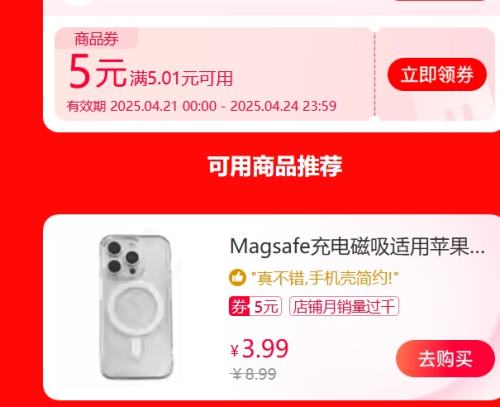Click the Magsafe ring on the case image
This screenshot has width=500, height=407.
[x=136, y=306]
